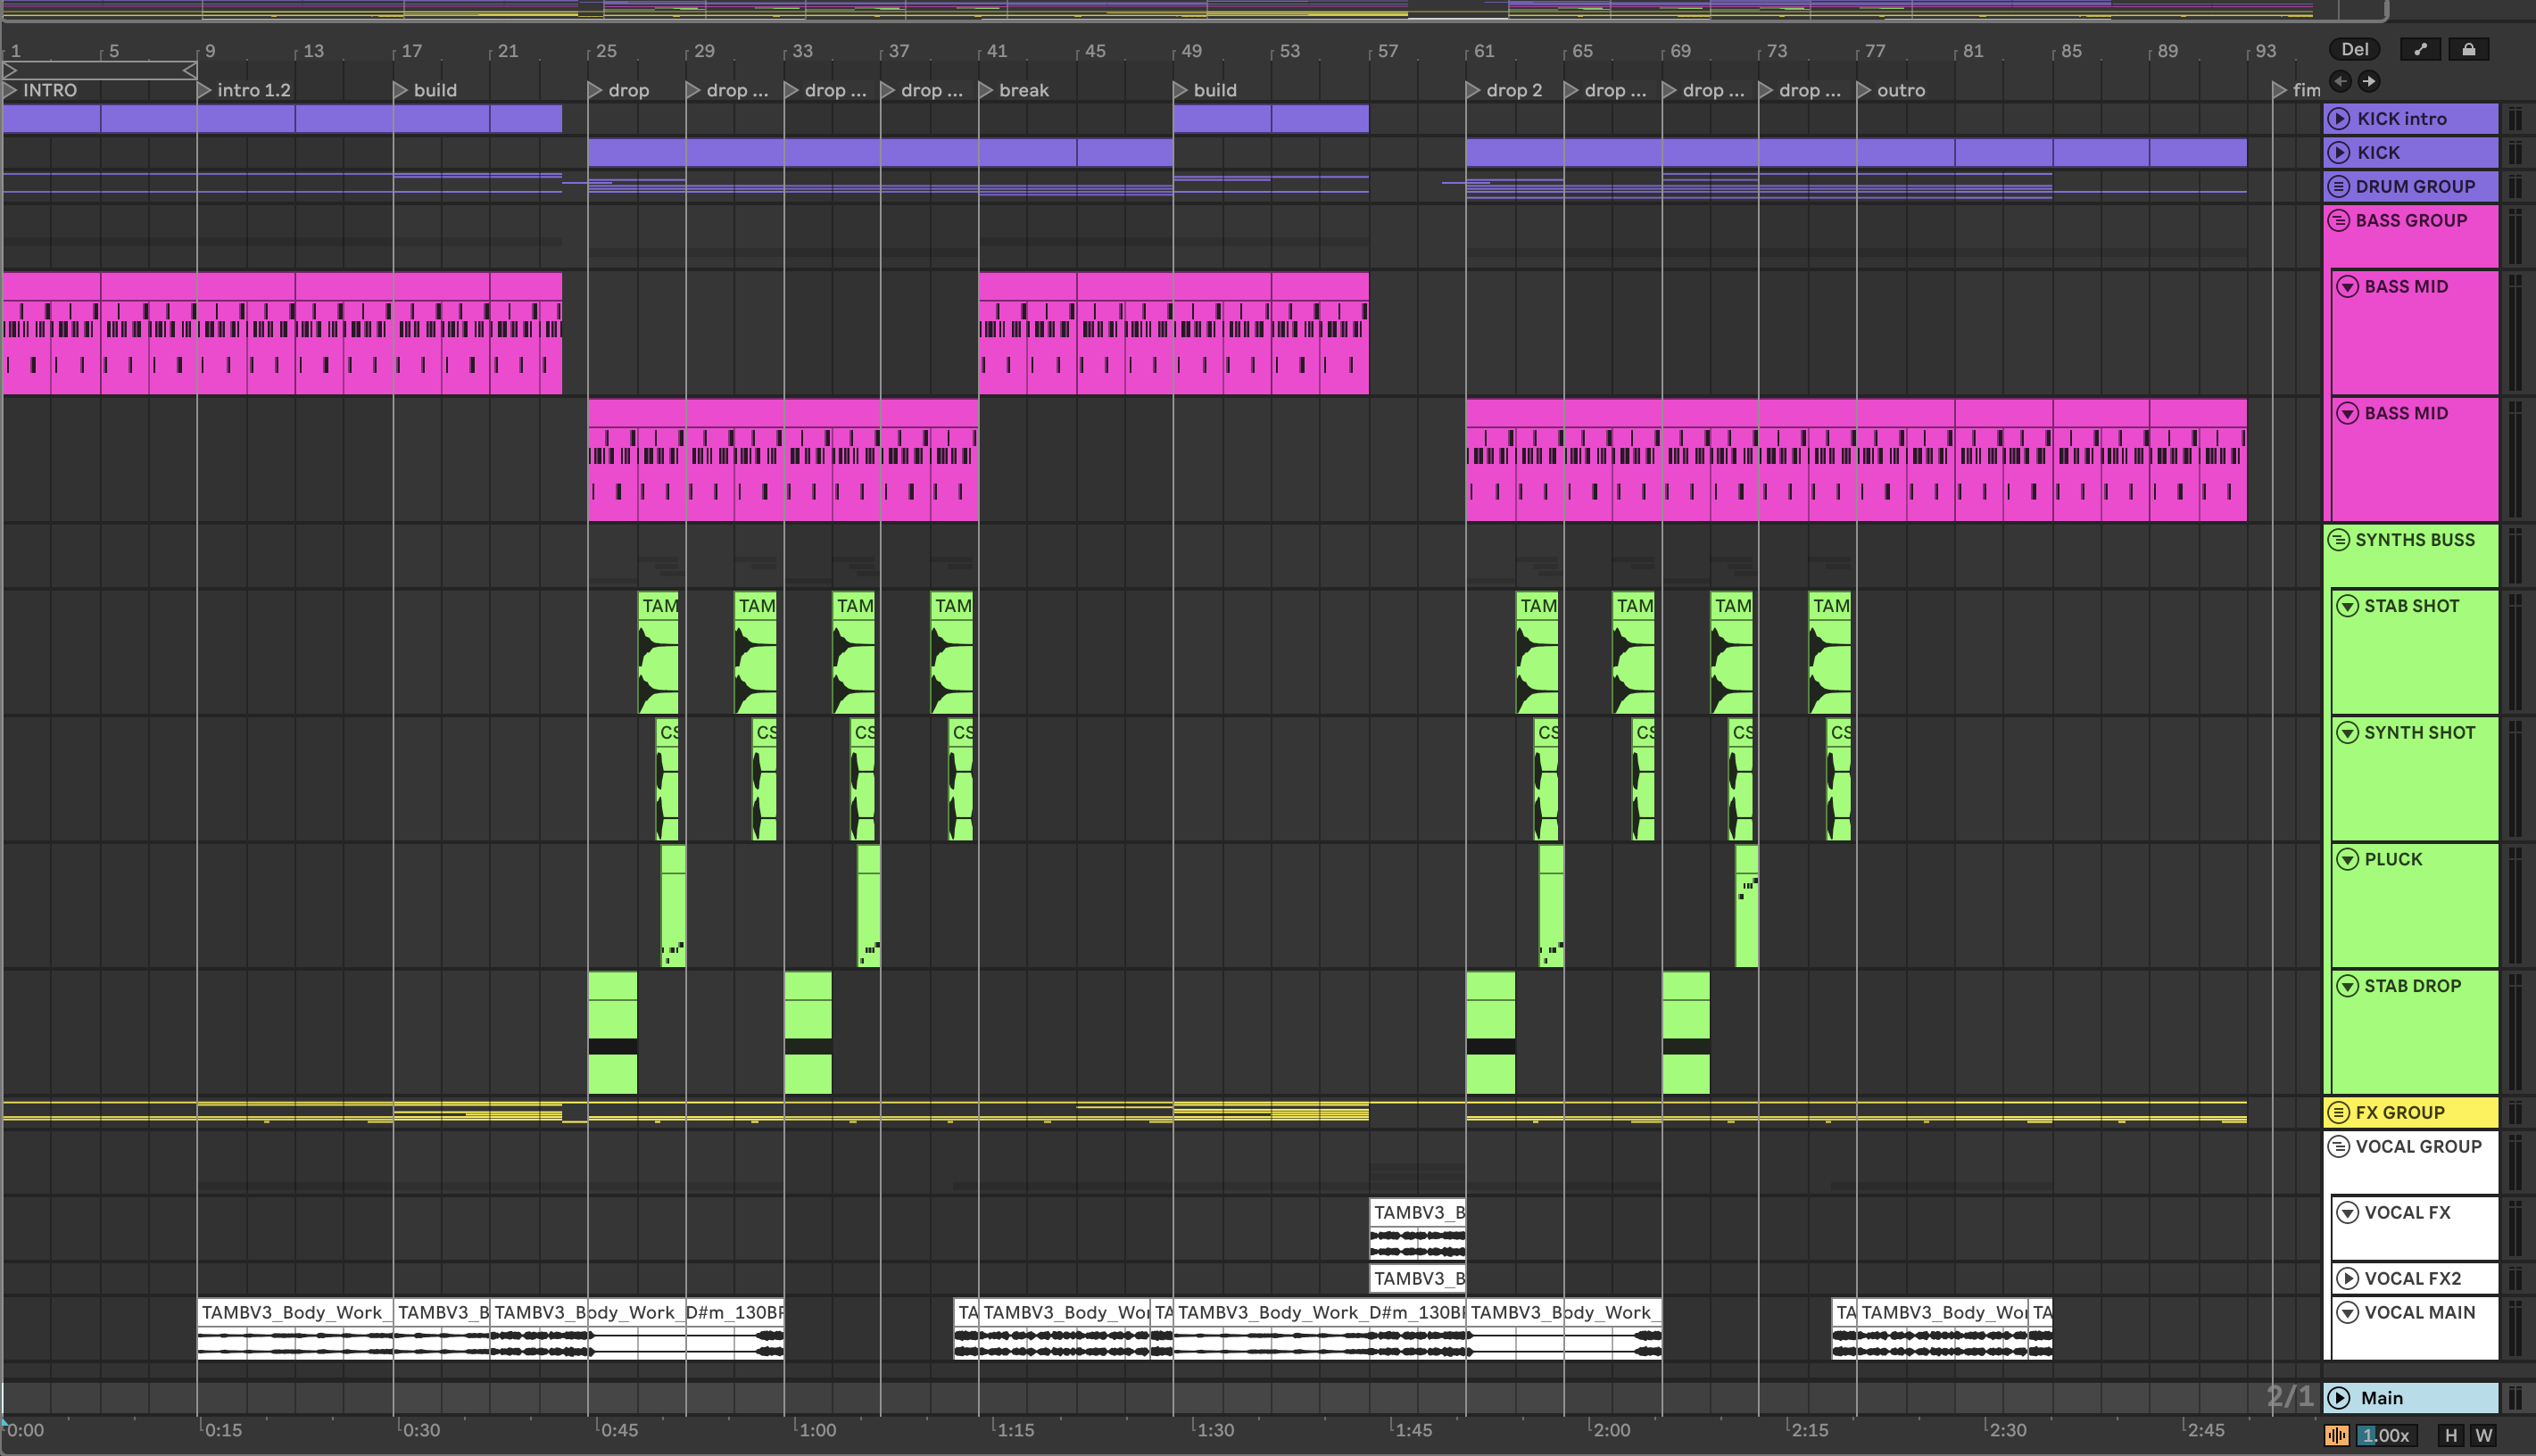This screenshot has width=2536, height=1456.
Task: Toggle the orange waveform follow icon
Action: 2337,1435
